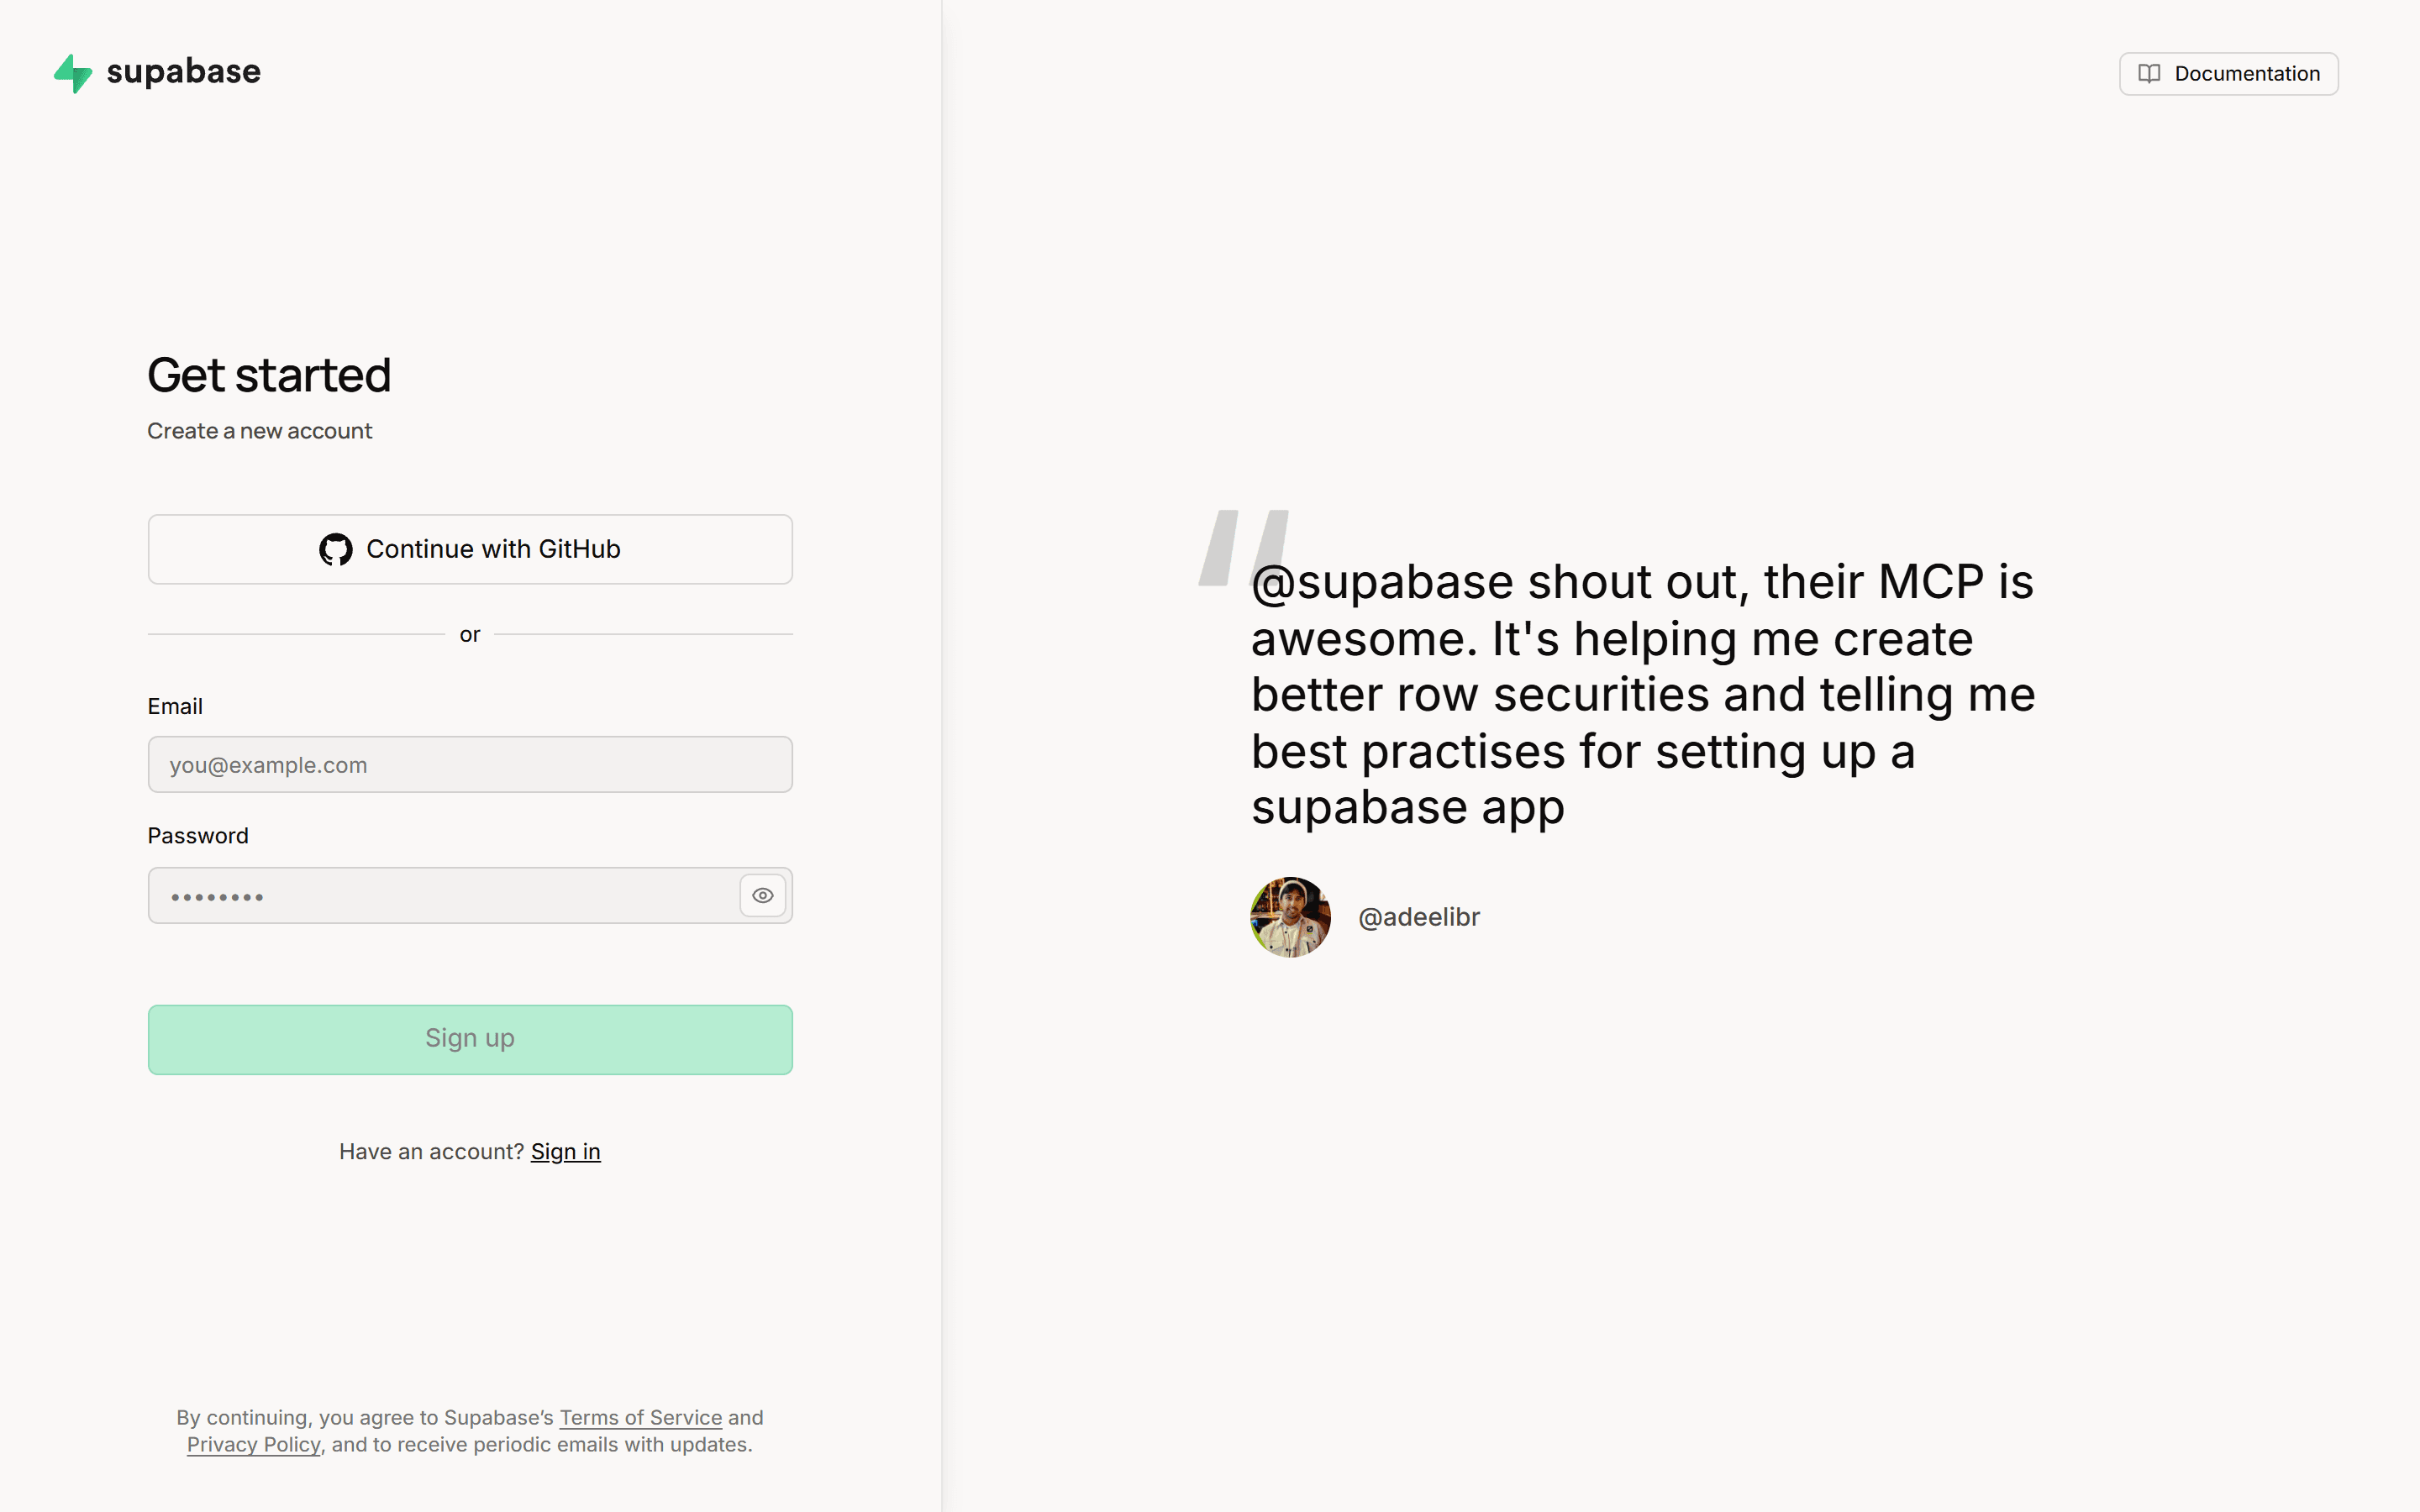Click the @adeelibr profile avatar
Screen dimensions: 2420x1512
(x=1290, y=917)
